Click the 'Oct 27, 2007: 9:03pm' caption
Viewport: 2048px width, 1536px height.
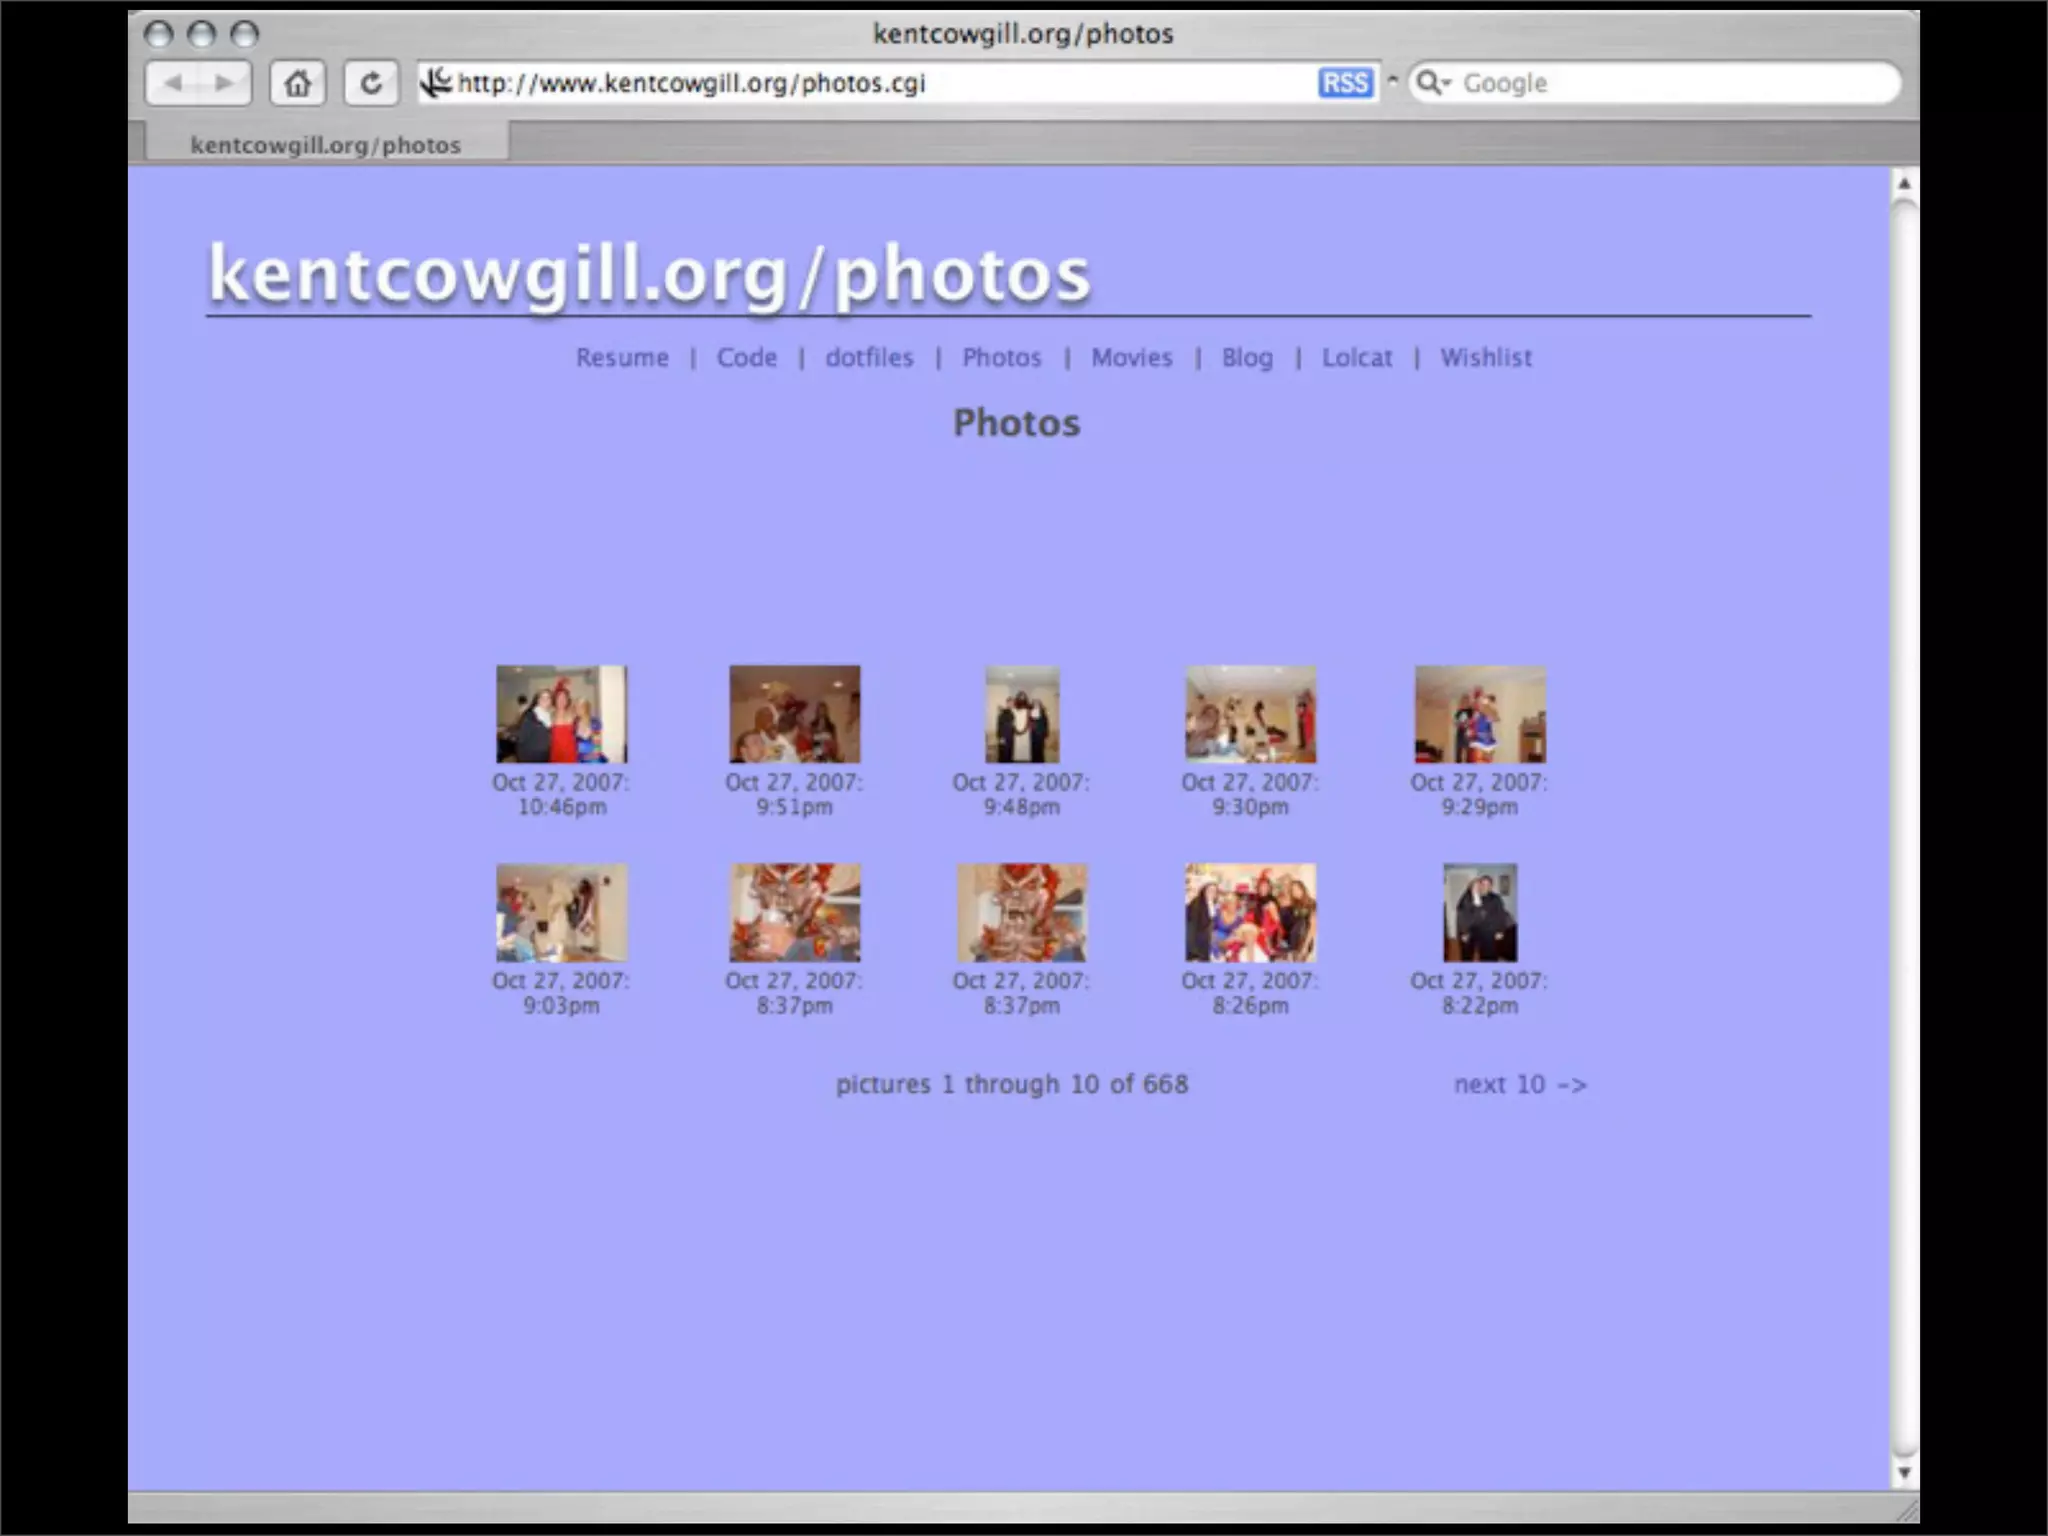pyautogui.click(x=561, y=993)
